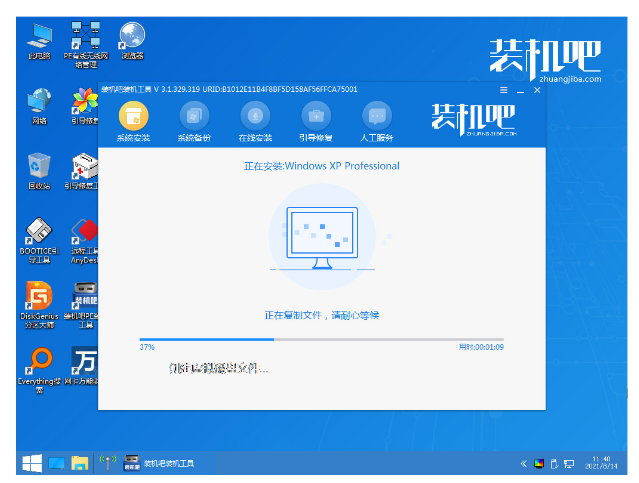Select the first-aid kit repair tool icon
Viewport: 639px width, 483px height.
tap(84, 171)
